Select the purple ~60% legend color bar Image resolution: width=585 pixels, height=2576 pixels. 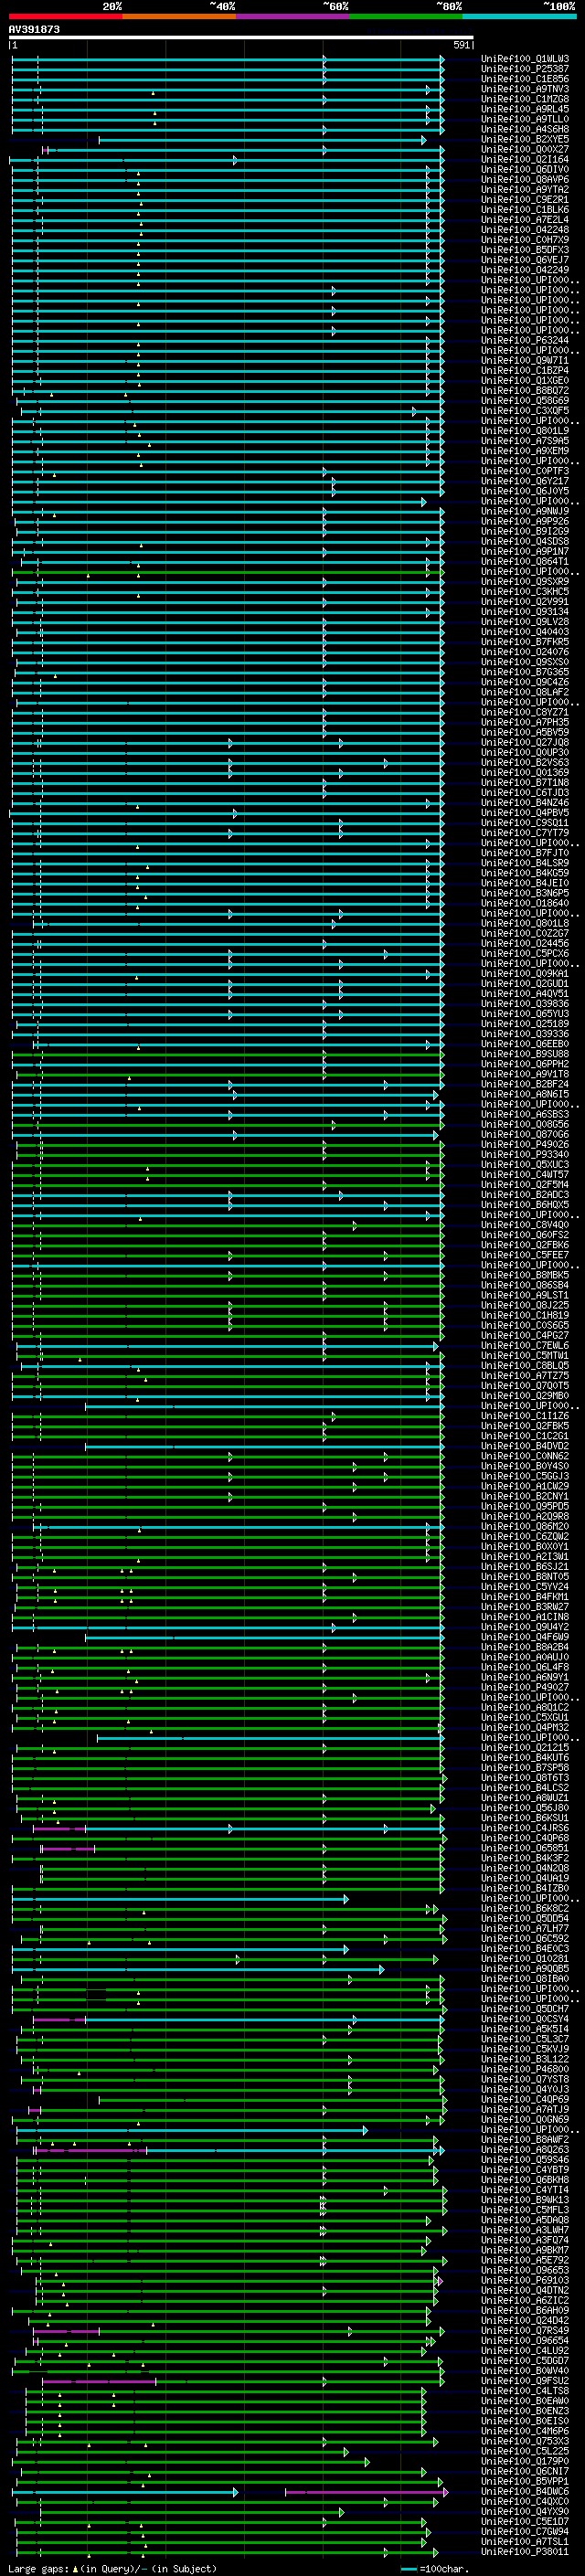pyautogui.click(x=292, y=17)
